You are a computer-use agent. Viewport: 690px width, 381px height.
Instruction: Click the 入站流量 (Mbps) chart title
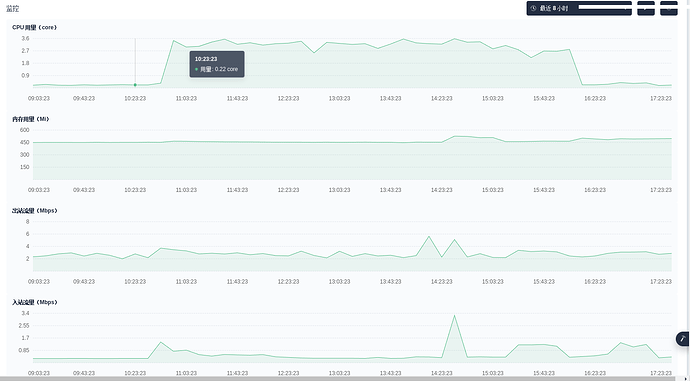tap(34, 302)
